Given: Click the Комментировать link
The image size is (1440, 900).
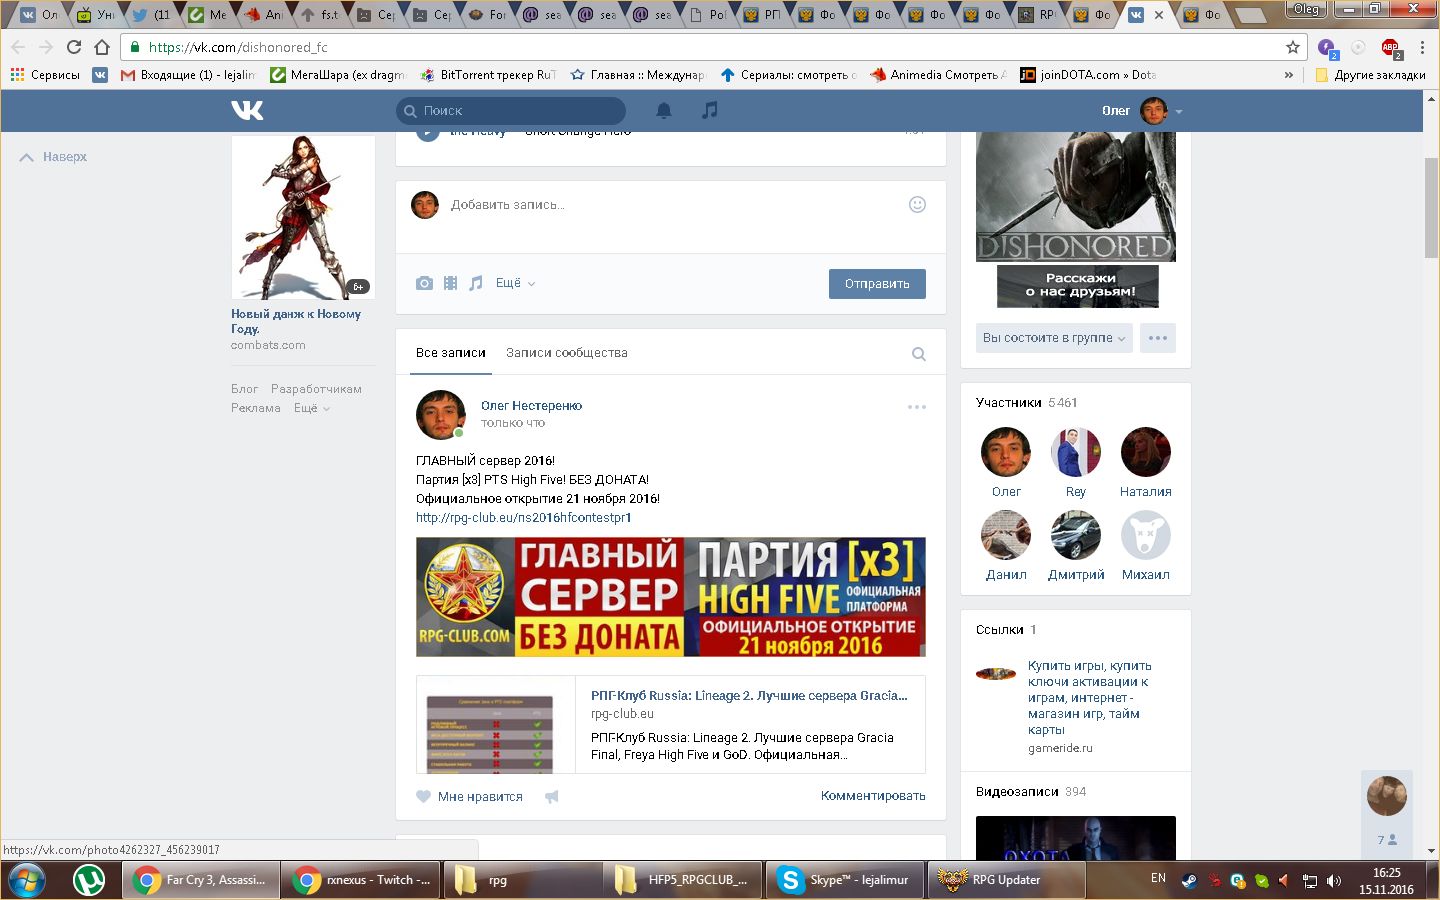Looking at the screenshot, I should coord(873,796).
